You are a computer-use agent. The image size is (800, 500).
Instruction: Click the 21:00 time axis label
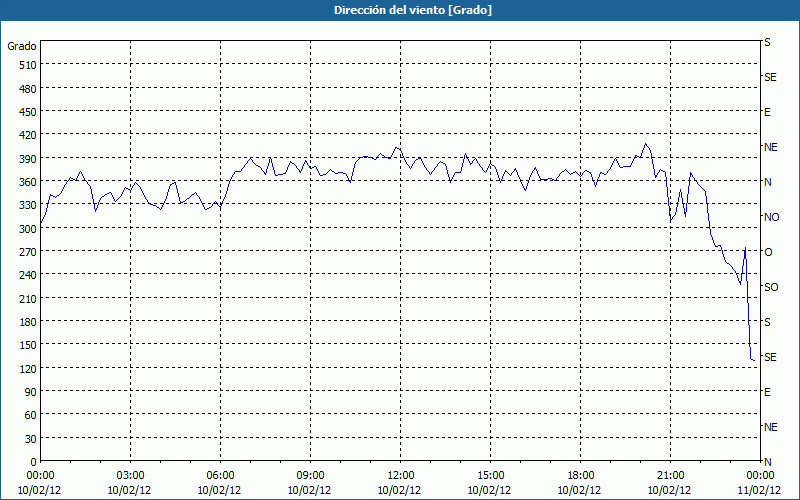tap(670, 476)
